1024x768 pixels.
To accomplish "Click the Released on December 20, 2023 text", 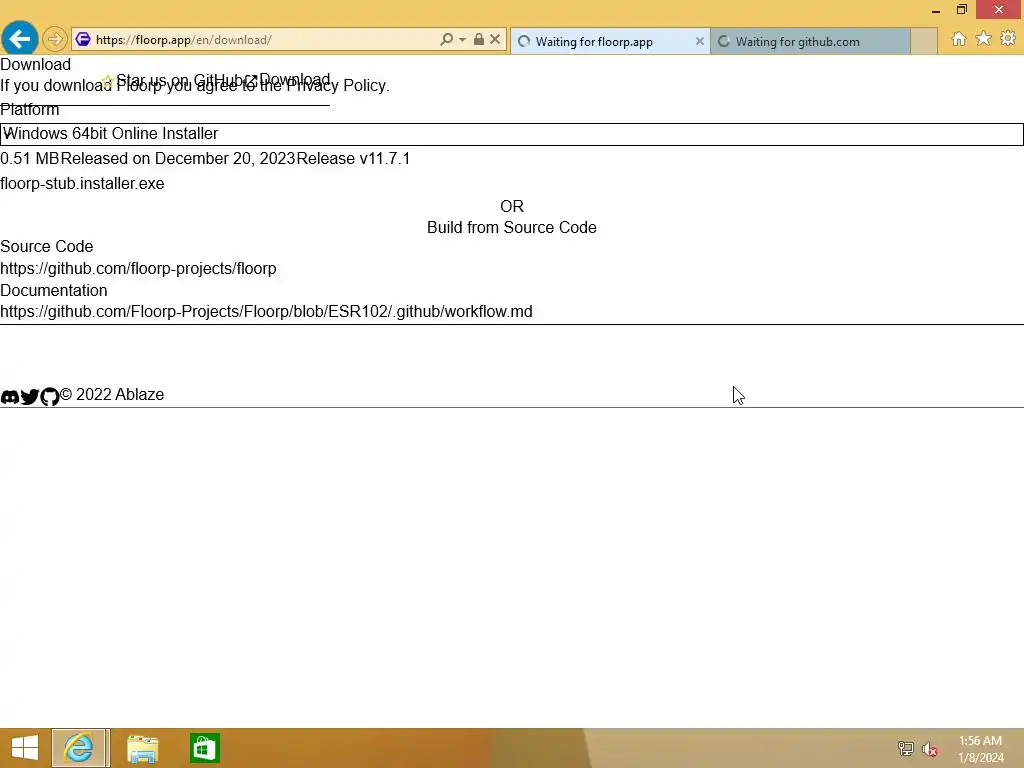I will pos(178,159).
